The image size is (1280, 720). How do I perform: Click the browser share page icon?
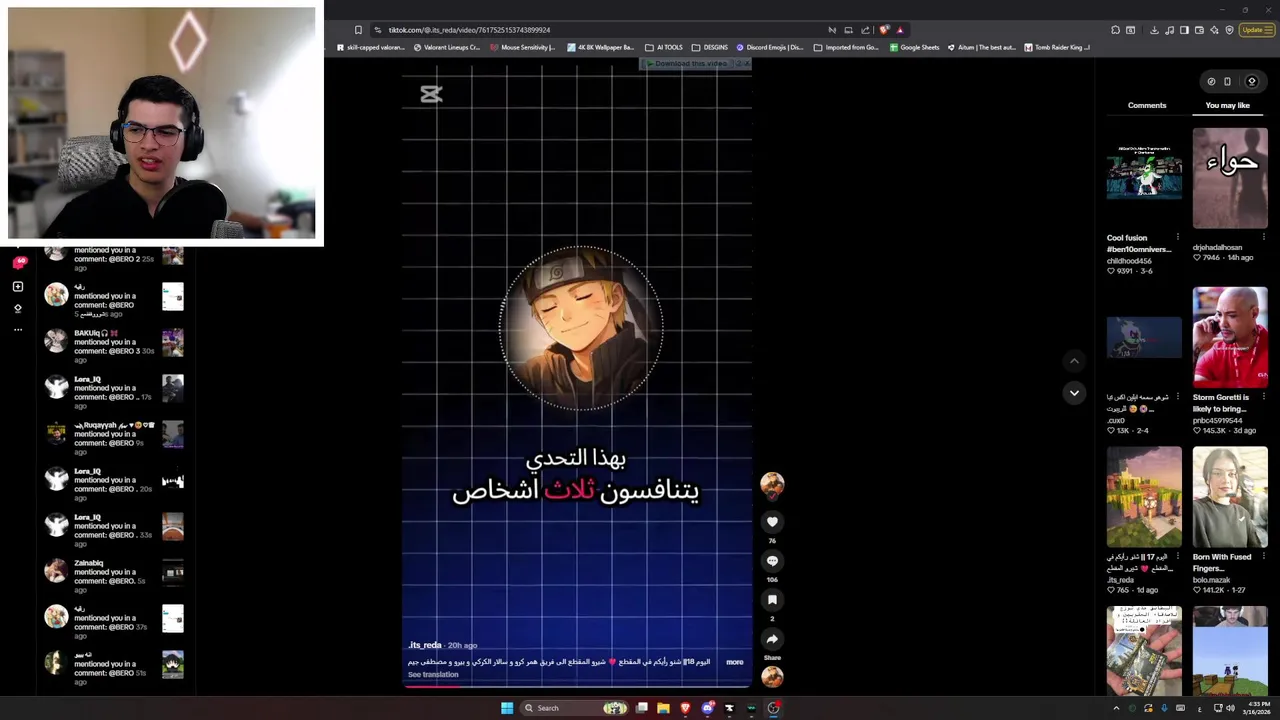pyautogui.click(x=865, y=30)
